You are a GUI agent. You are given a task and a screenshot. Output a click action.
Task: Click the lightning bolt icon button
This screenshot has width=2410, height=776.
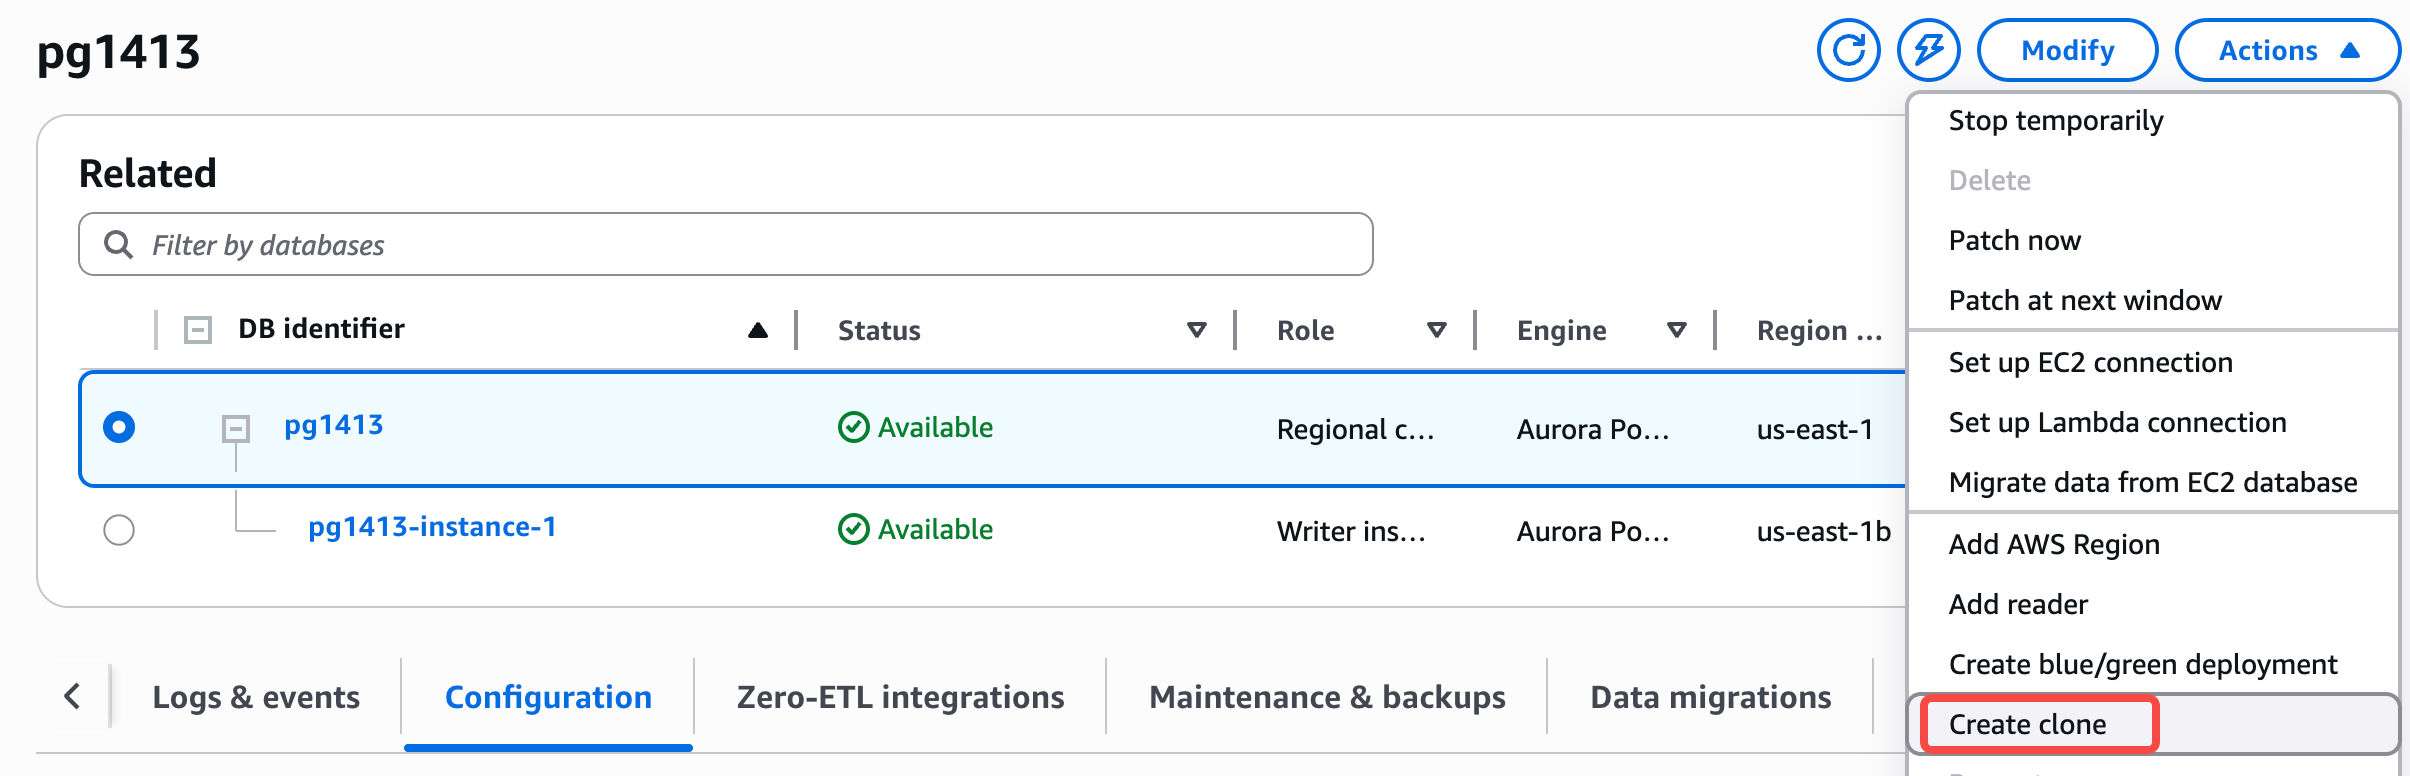pos(1928,50)
